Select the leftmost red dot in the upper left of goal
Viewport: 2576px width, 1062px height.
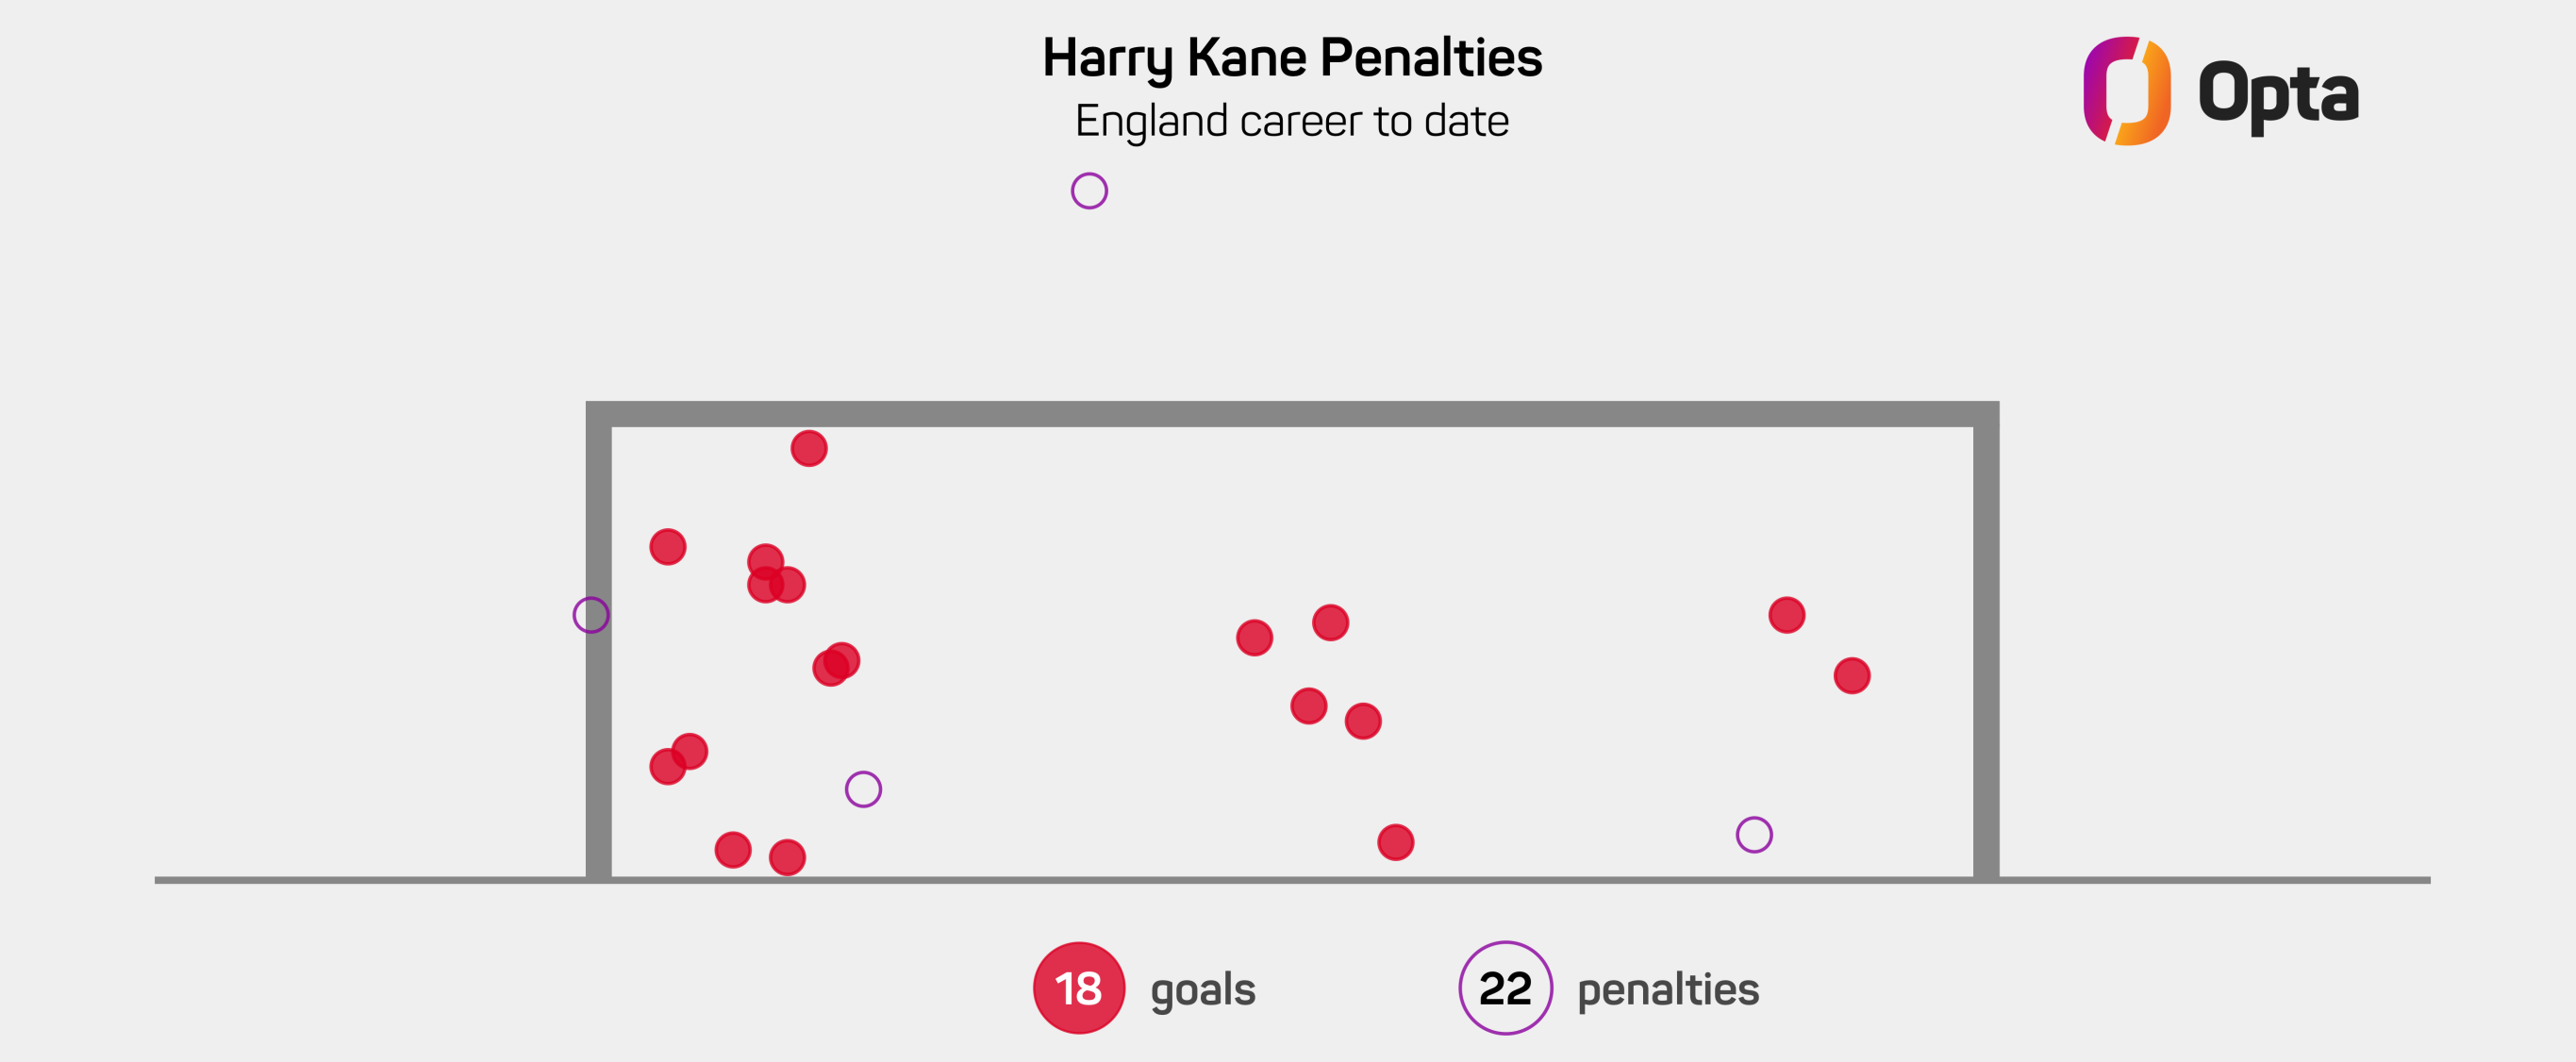668,547
